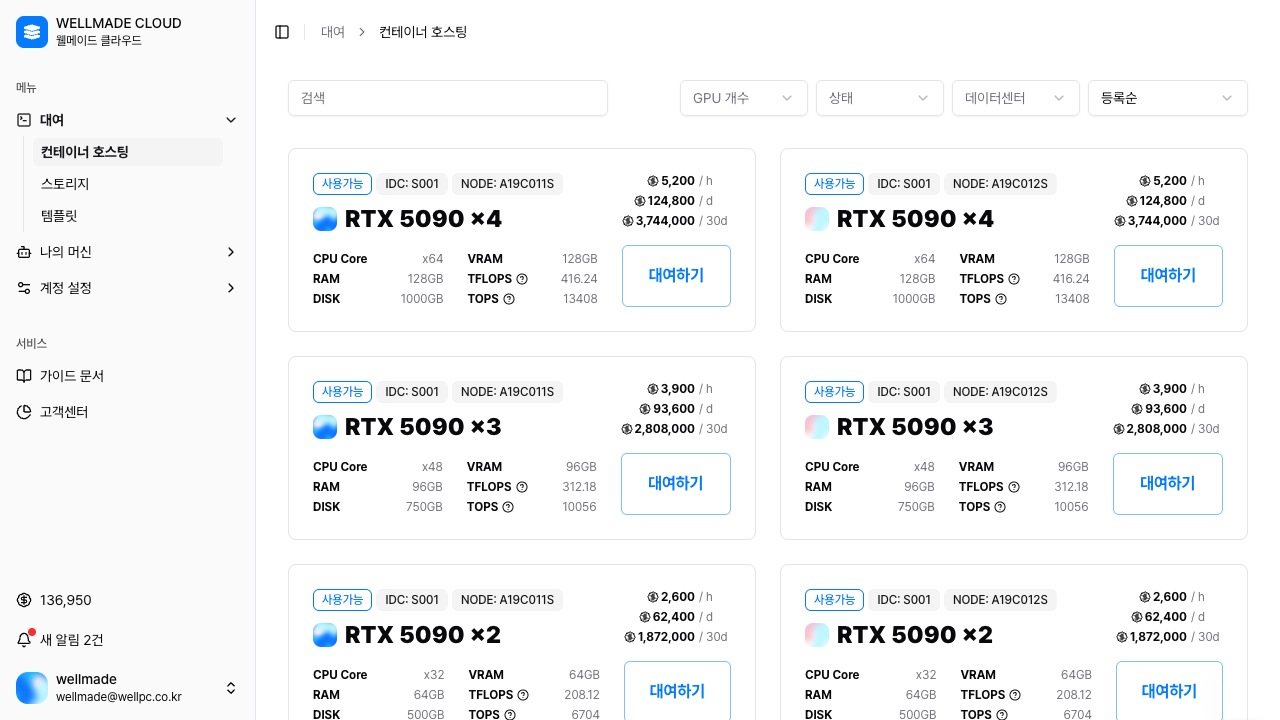The width and height of the screenshot is (1280, 720).
Task: Click TFLOPS help icon on A19C011S ×4 card
Action: click(x=522, y=279)
